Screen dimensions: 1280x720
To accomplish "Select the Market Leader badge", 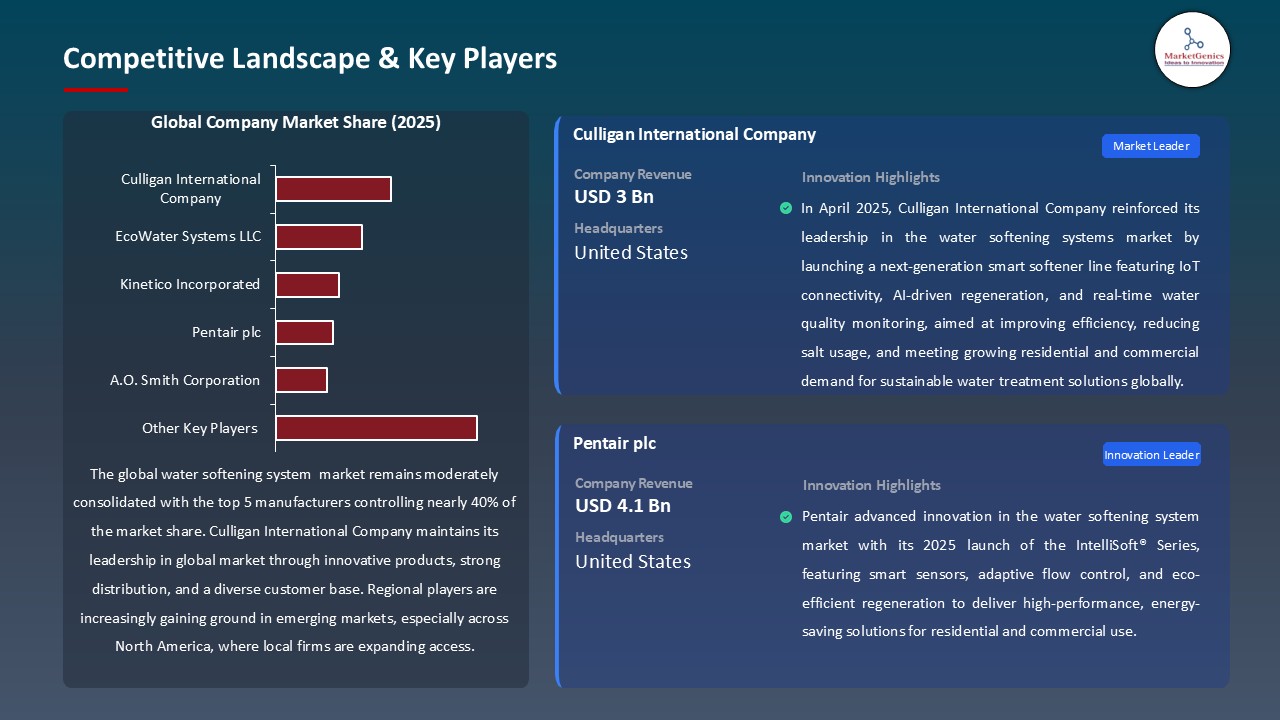I will pyautogui.click(x=1150, y=146).
